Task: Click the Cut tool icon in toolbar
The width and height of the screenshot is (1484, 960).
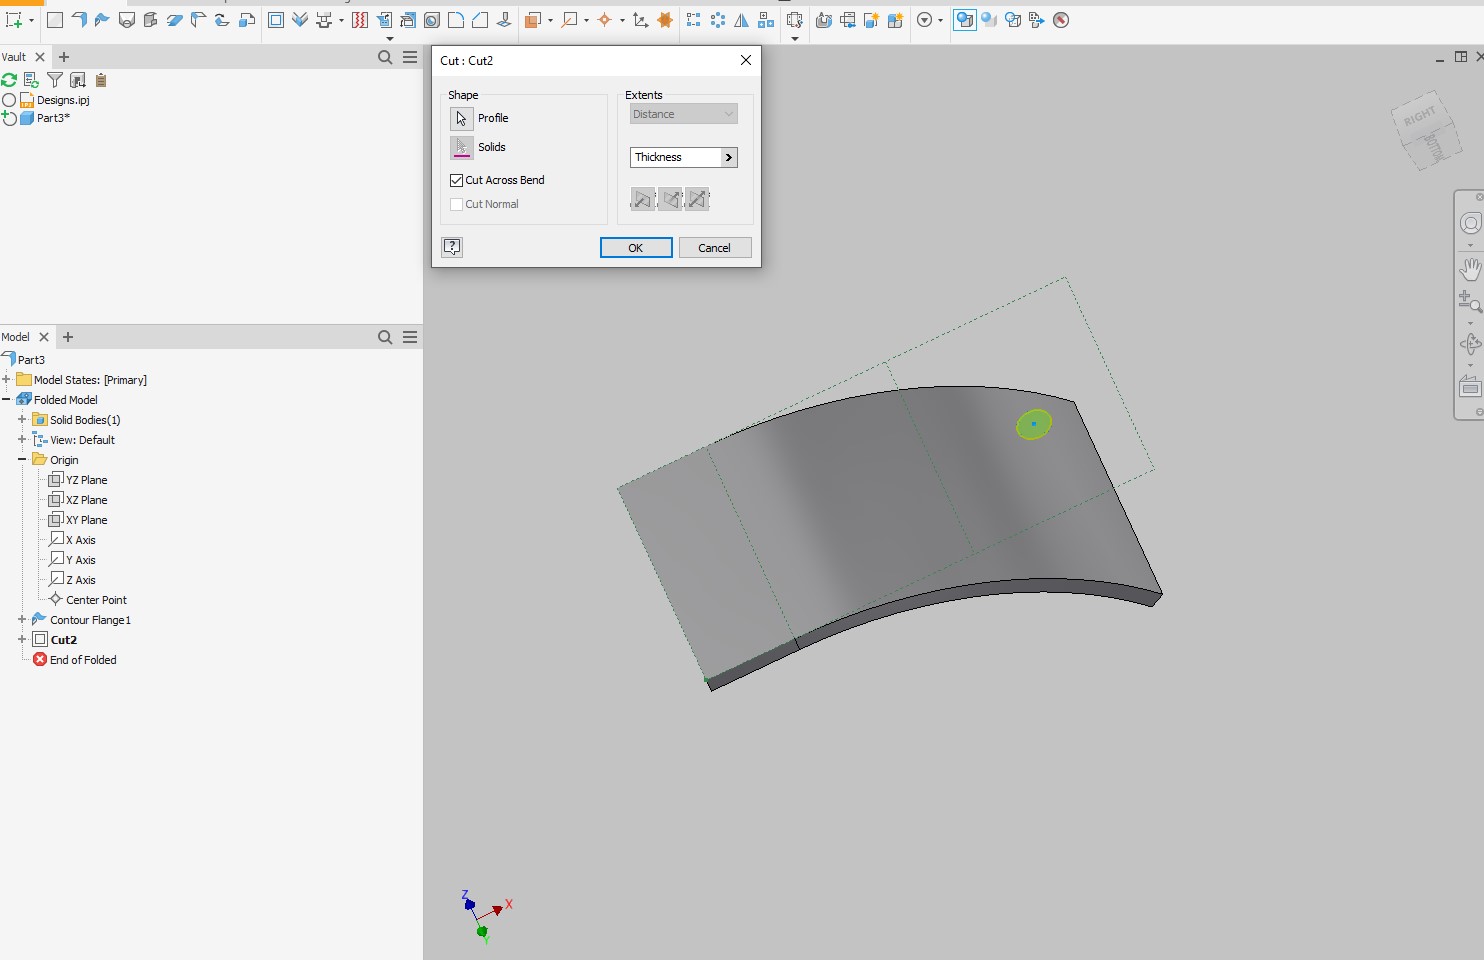Action: (x=276, y=20)
